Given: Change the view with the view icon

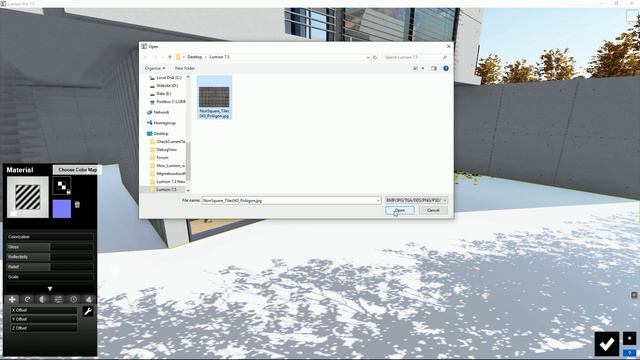Looking at the screenshot, I should click(416, 68).
